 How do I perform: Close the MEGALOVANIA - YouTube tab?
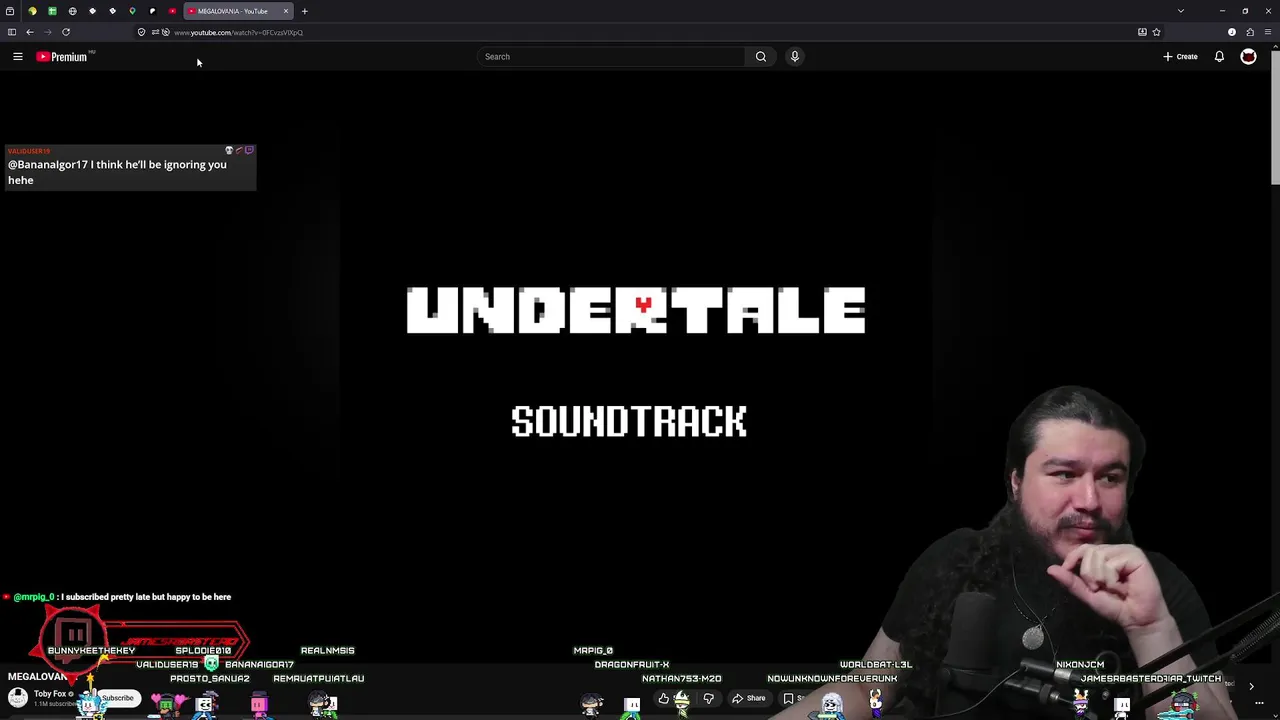tap(285, 11)
